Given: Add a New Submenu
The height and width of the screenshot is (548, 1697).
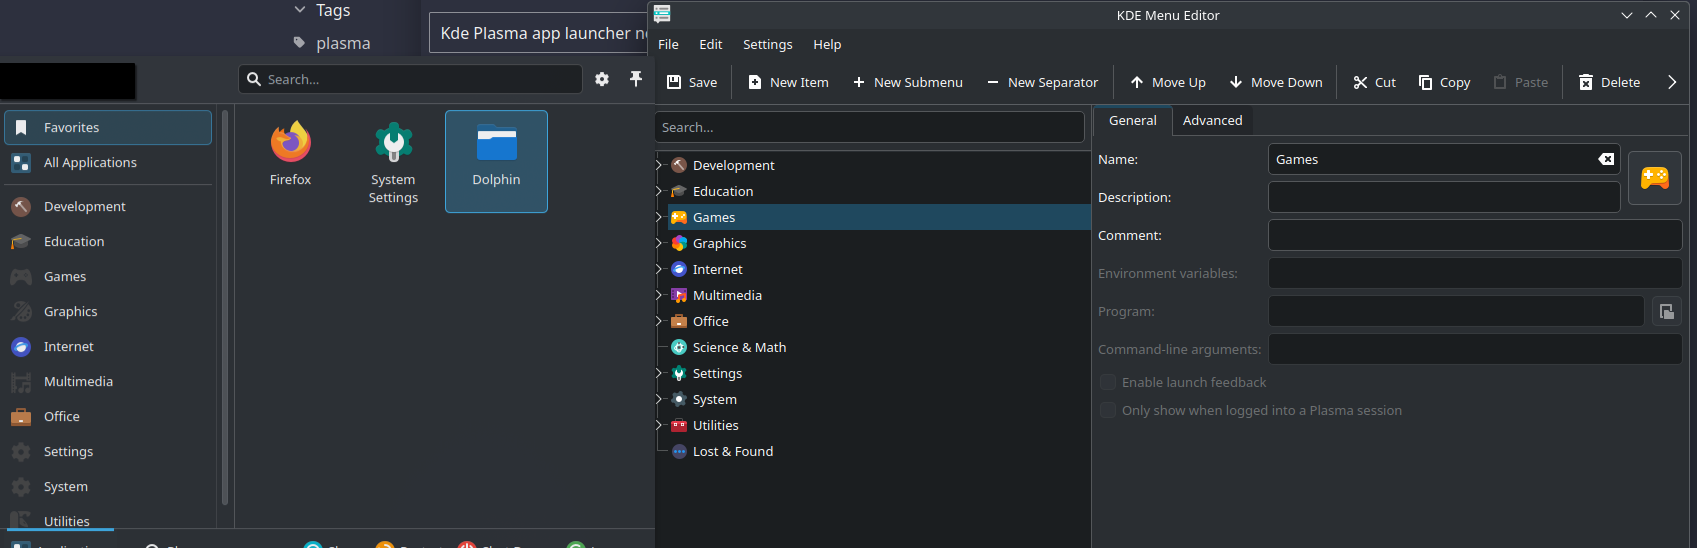Looking at the screenshot, I should tap(907, 82).
